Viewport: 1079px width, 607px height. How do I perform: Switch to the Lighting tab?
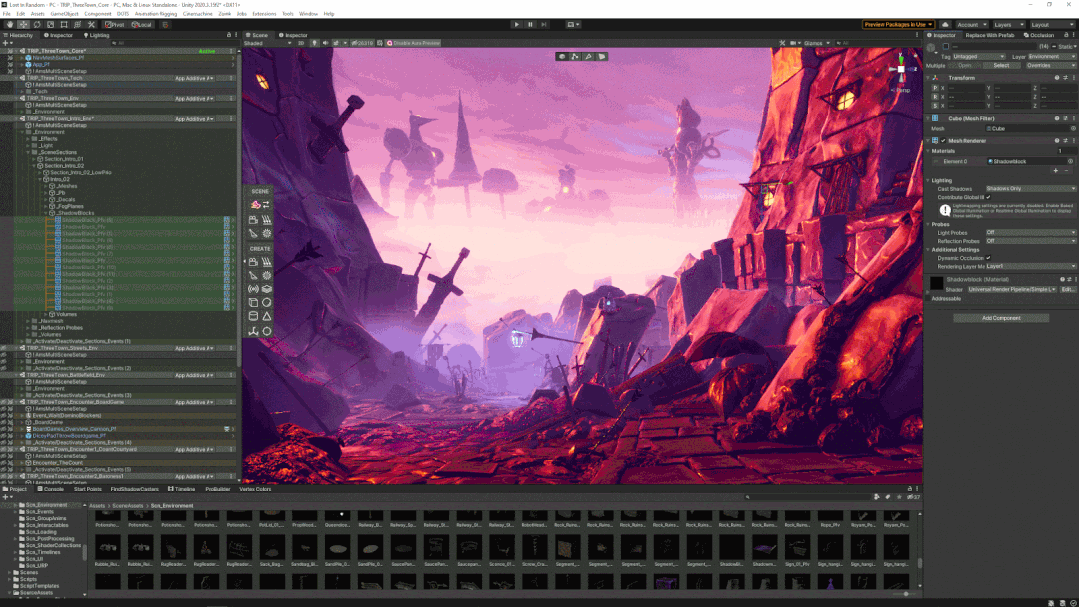(x=96, y=35)
